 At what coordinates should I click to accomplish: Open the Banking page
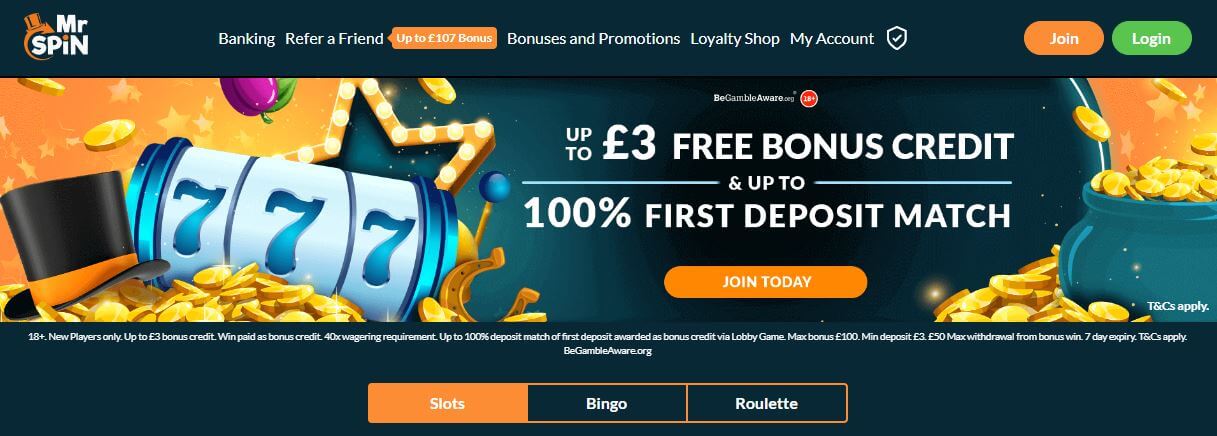(246, 39)
